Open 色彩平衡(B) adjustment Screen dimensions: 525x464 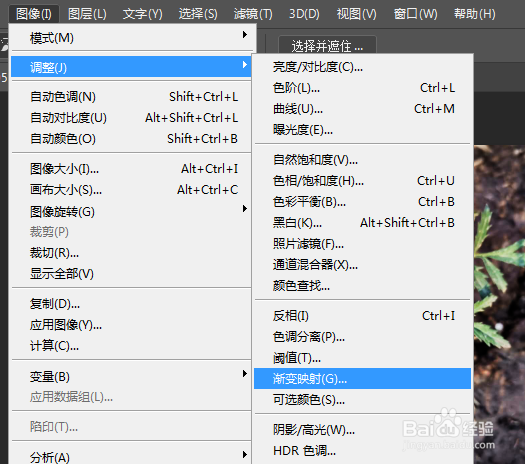pyautogui.click(x=362, y=202)
